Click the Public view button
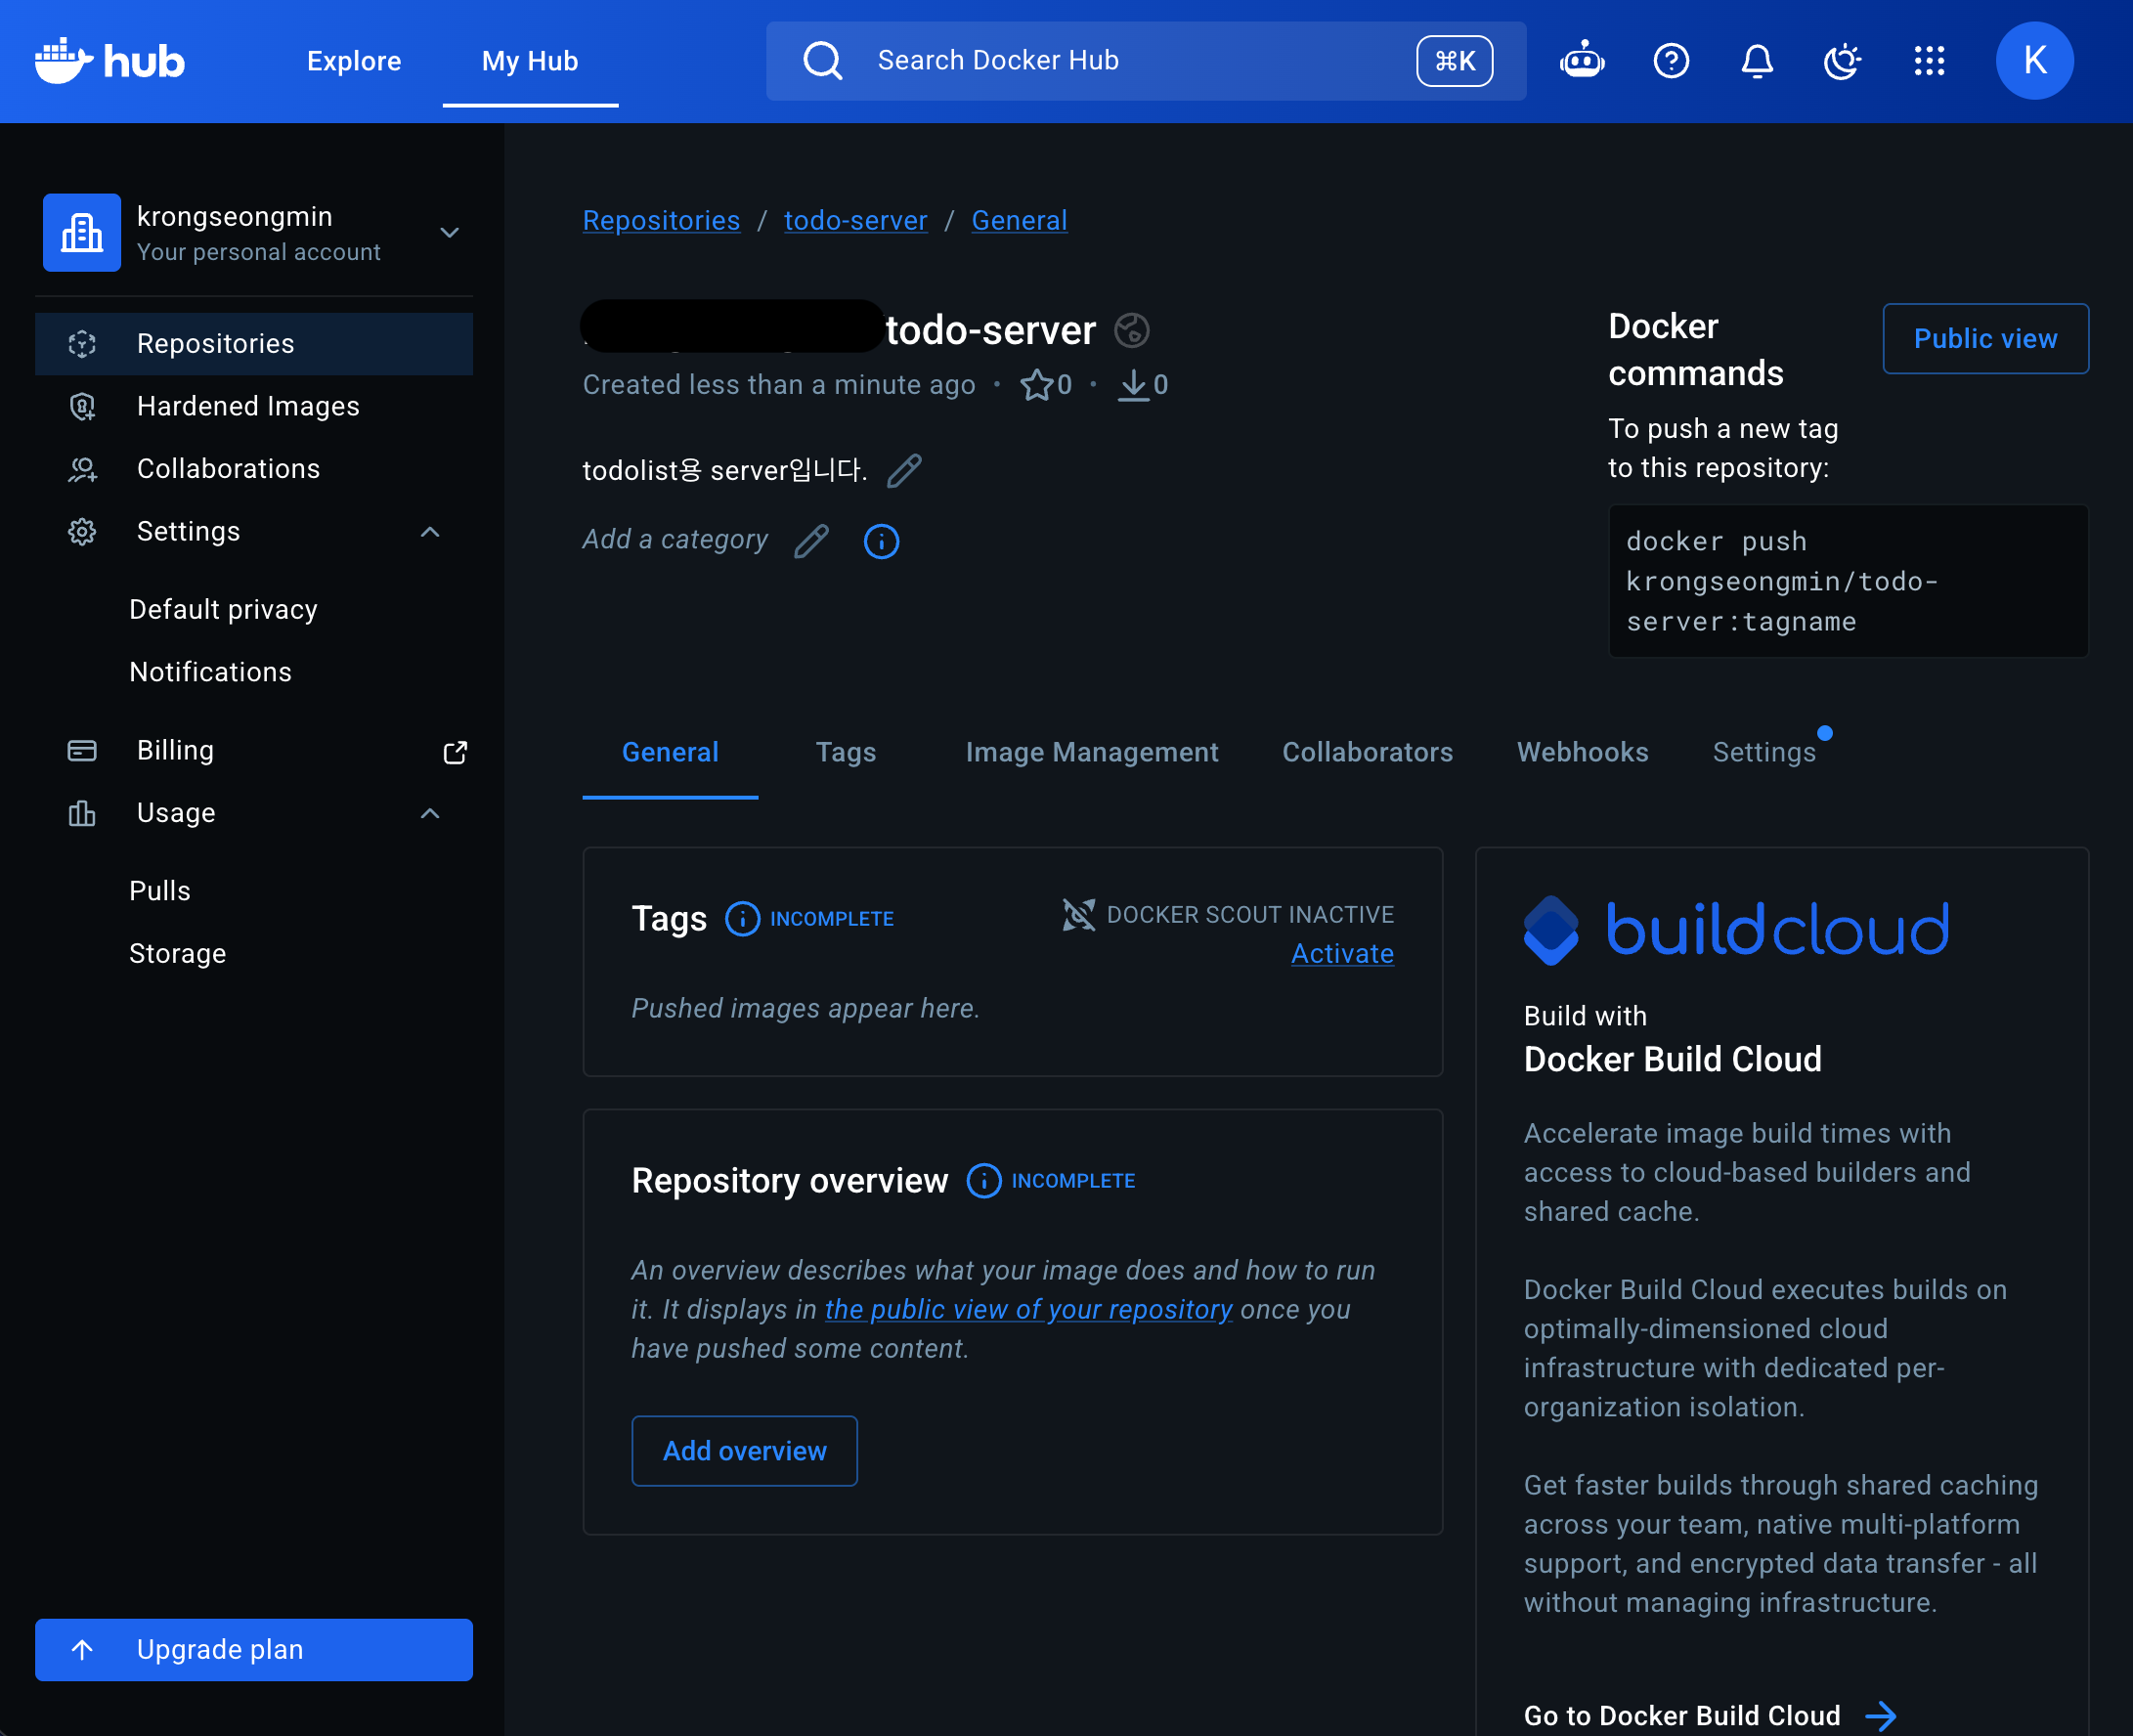The width and height of the screenshot is (2133, 1736). (1985, 339)
